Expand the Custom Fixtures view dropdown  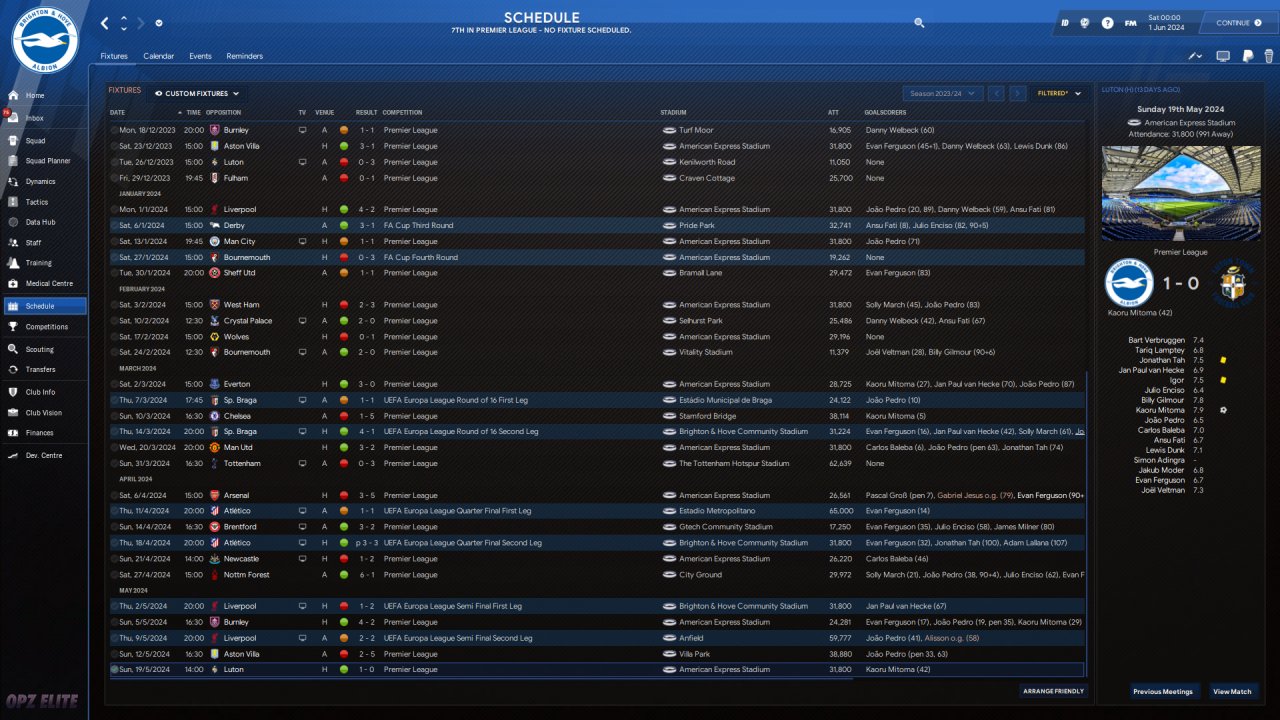198,93
